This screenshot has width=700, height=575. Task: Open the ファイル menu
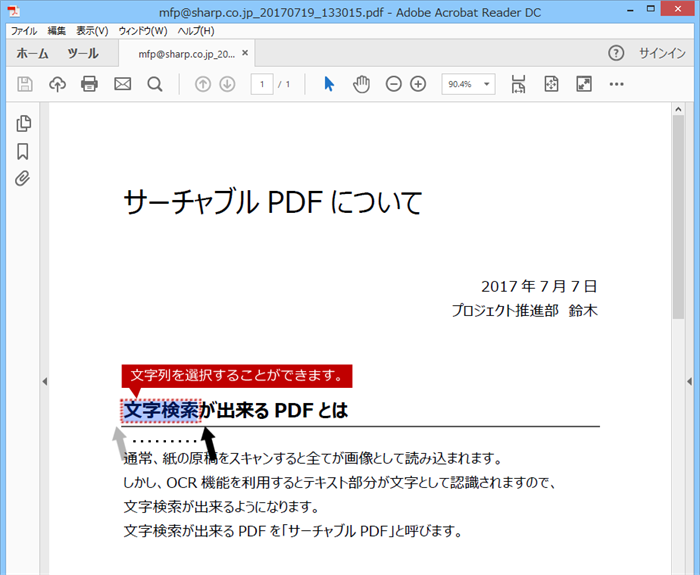pos(24,31)
